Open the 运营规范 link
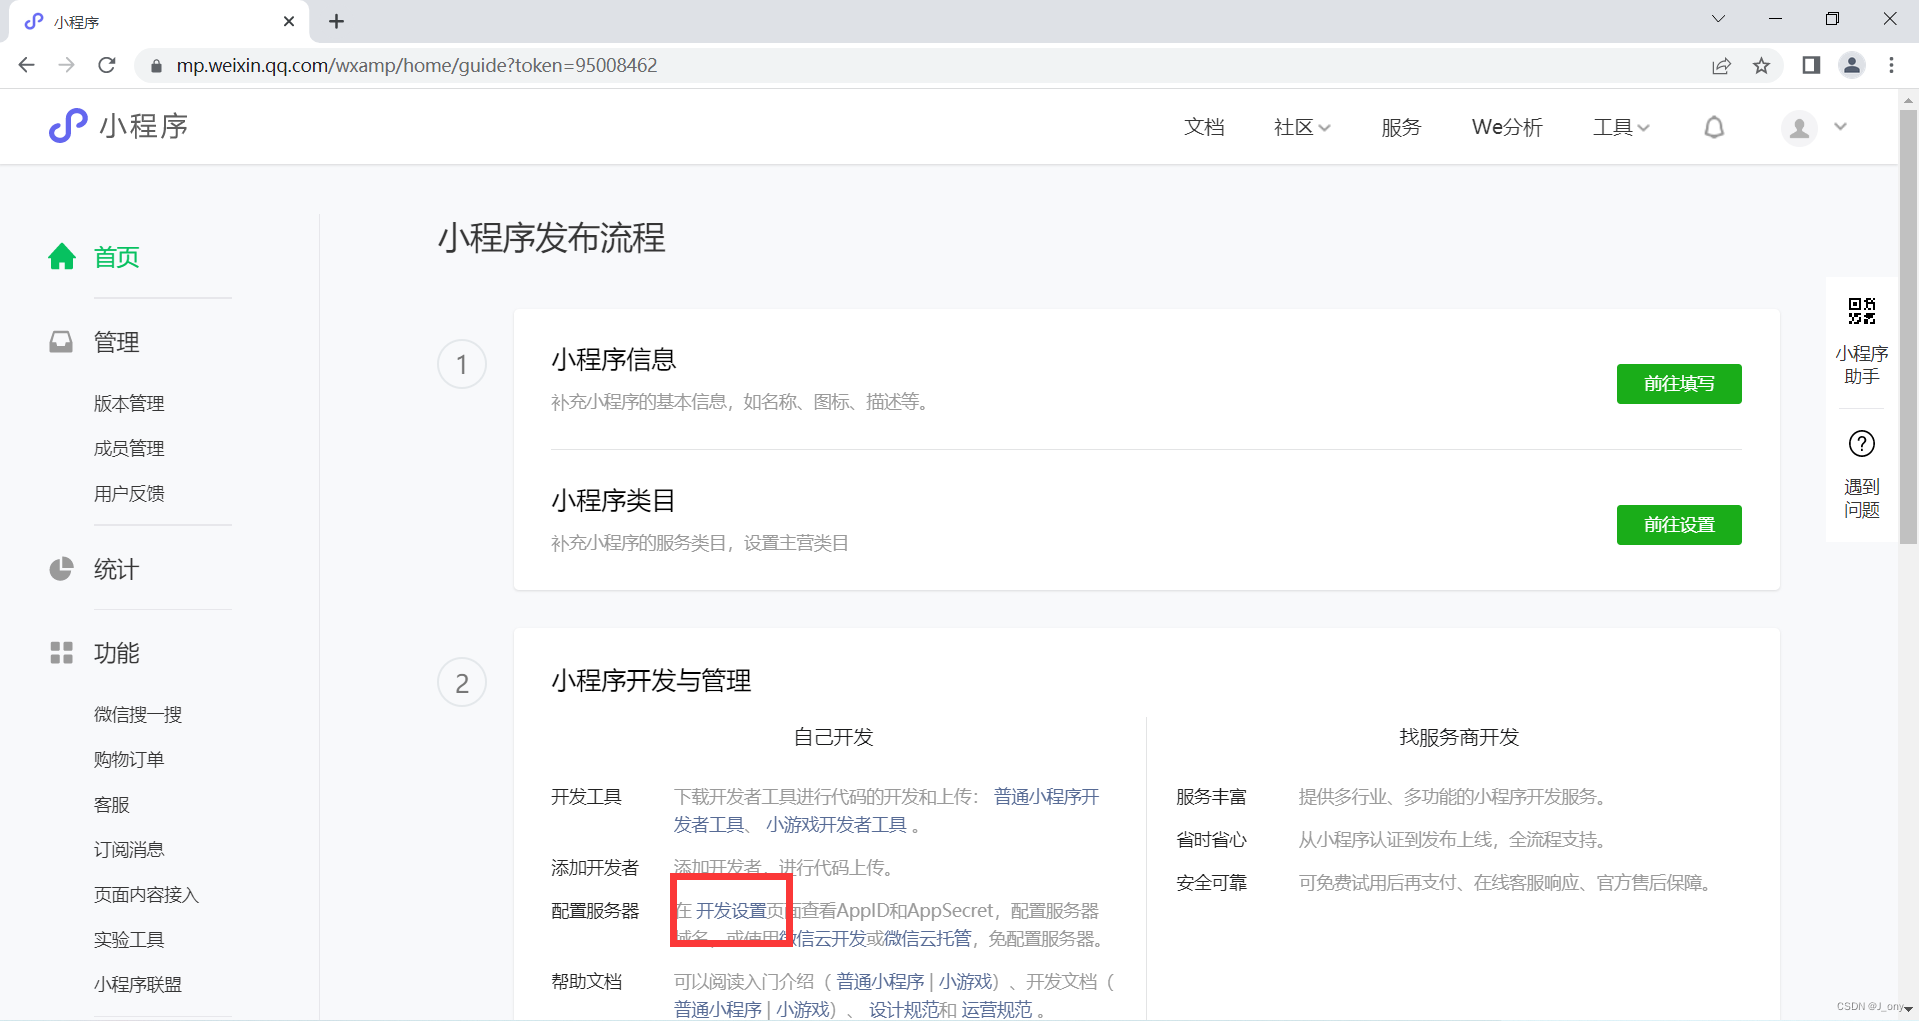 click(x=997, y=1010)
